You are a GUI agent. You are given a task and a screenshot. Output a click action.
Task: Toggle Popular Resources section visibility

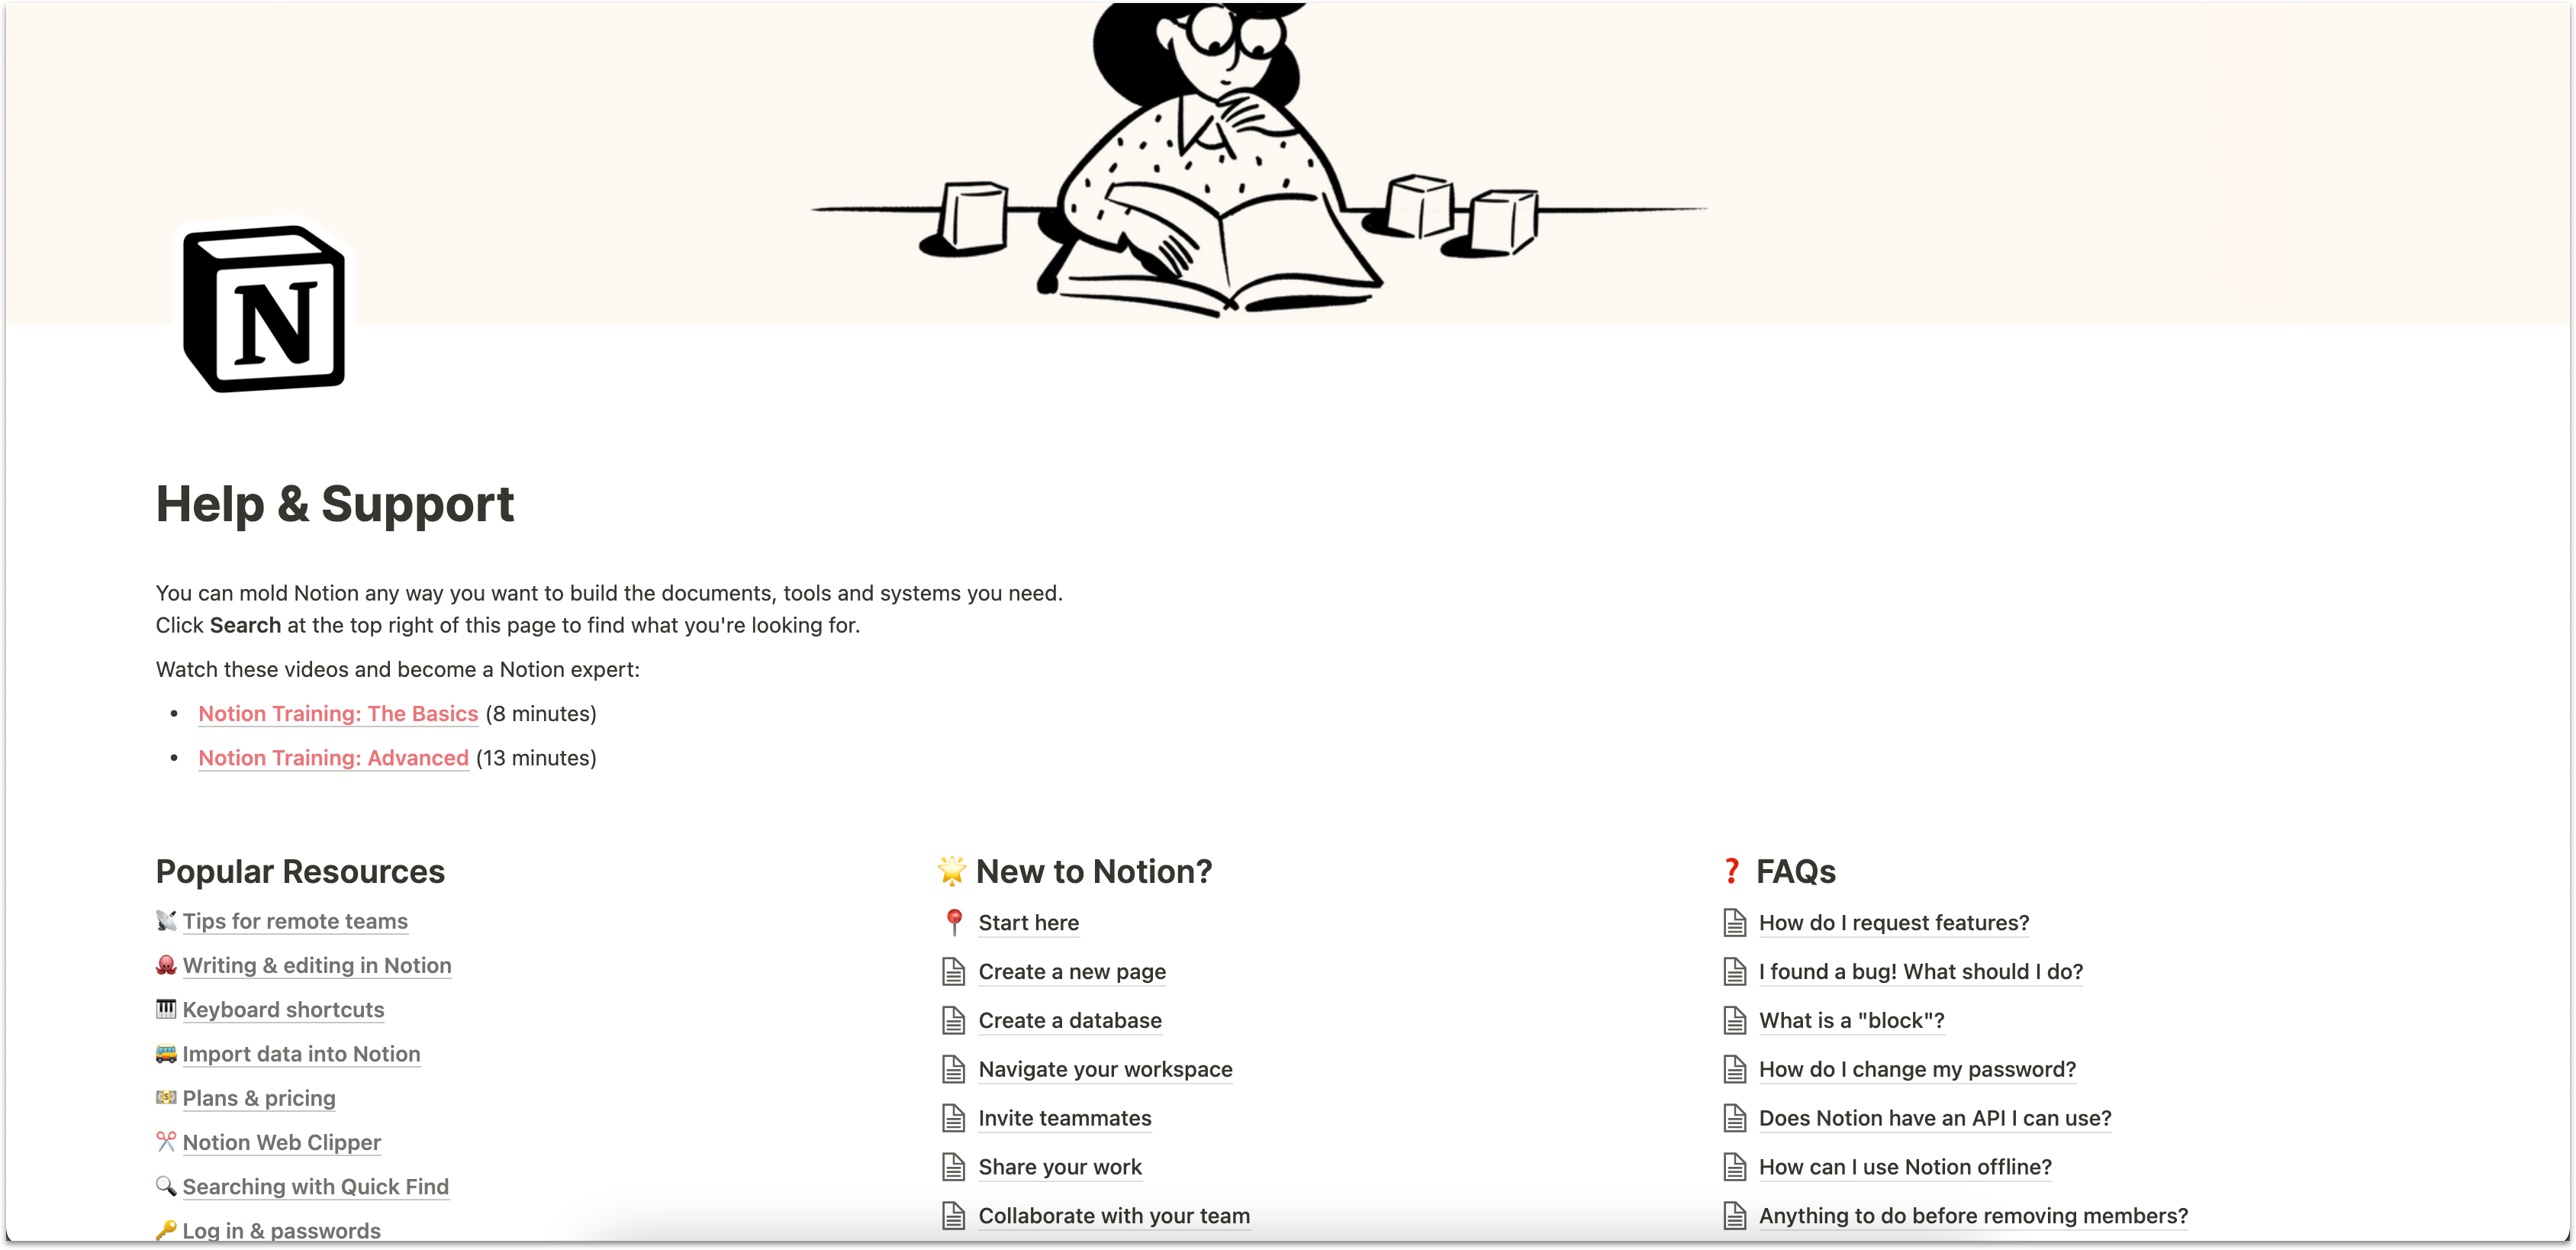click(301, 871)
